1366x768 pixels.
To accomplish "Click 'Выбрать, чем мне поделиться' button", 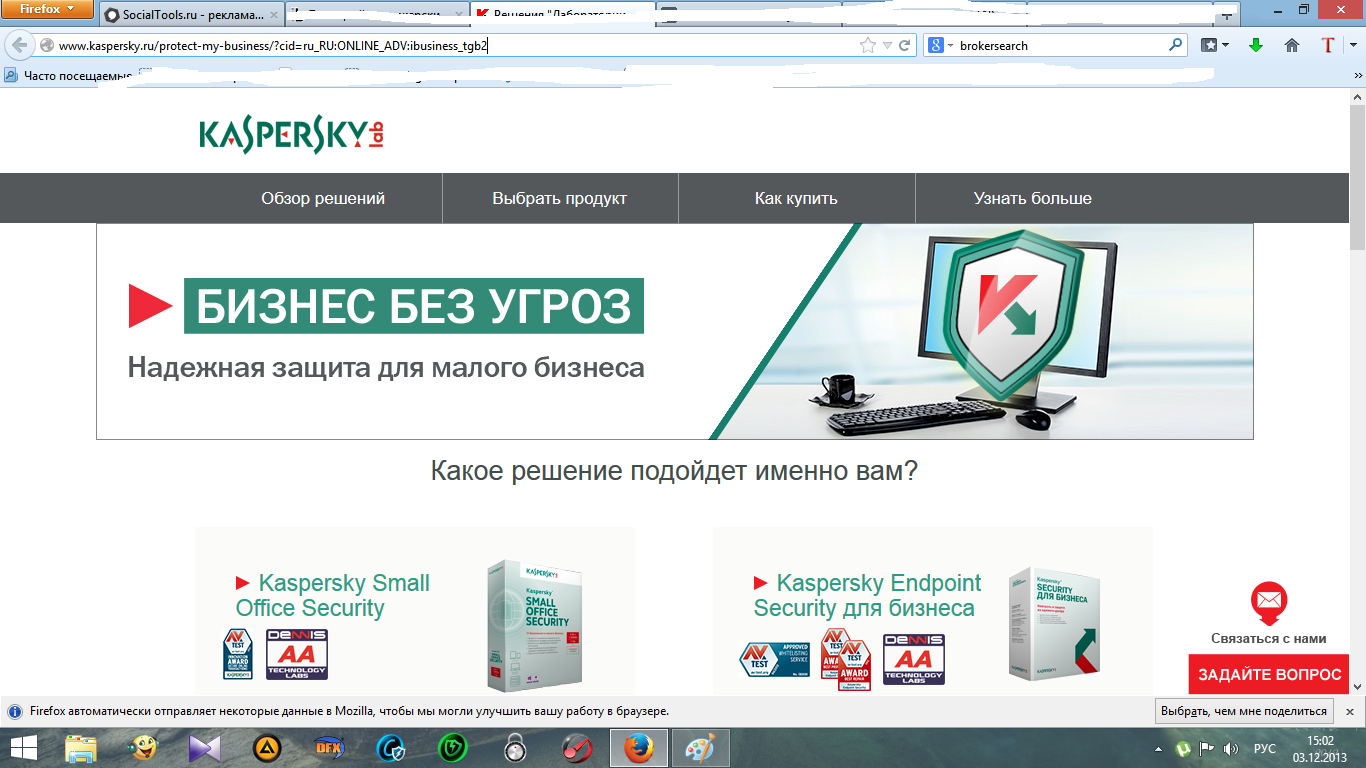I will point(1244,711).
